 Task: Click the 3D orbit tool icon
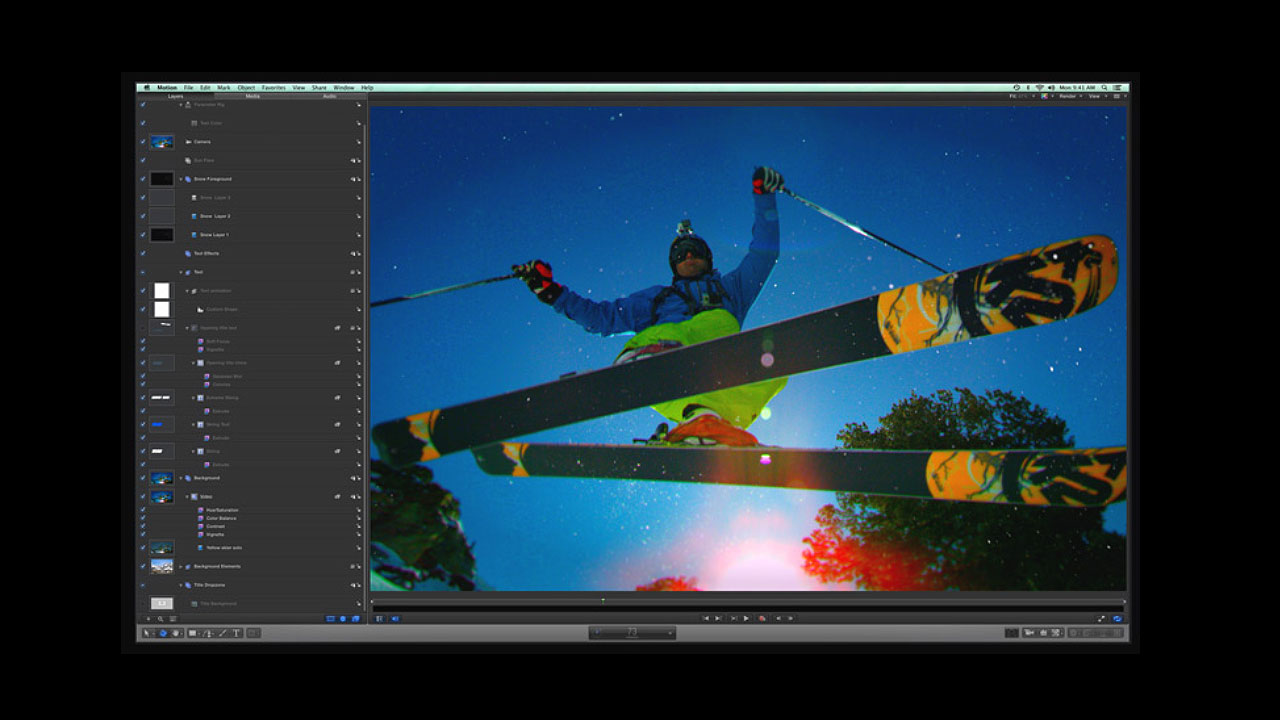click(x=162, y=633)
